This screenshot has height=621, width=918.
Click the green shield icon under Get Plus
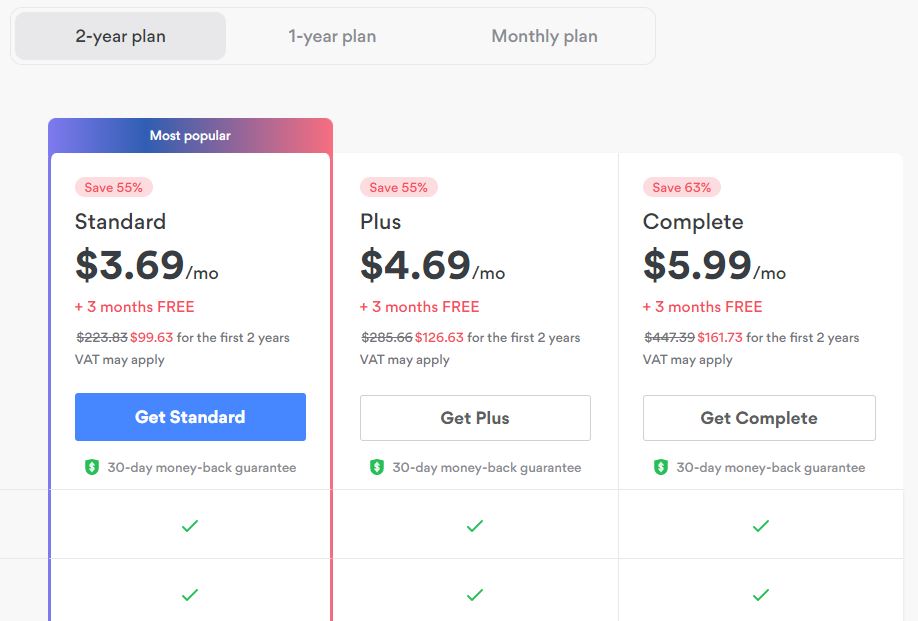pos(376,467)
